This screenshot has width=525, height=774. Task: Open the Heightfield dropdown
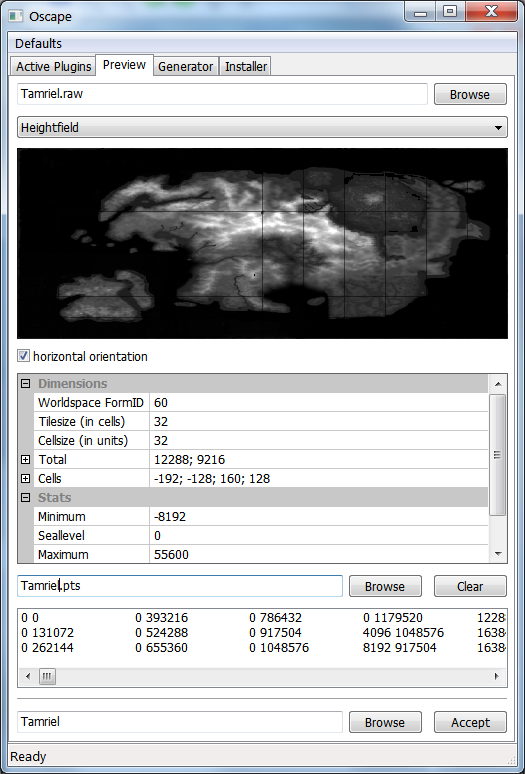[262, 127]
